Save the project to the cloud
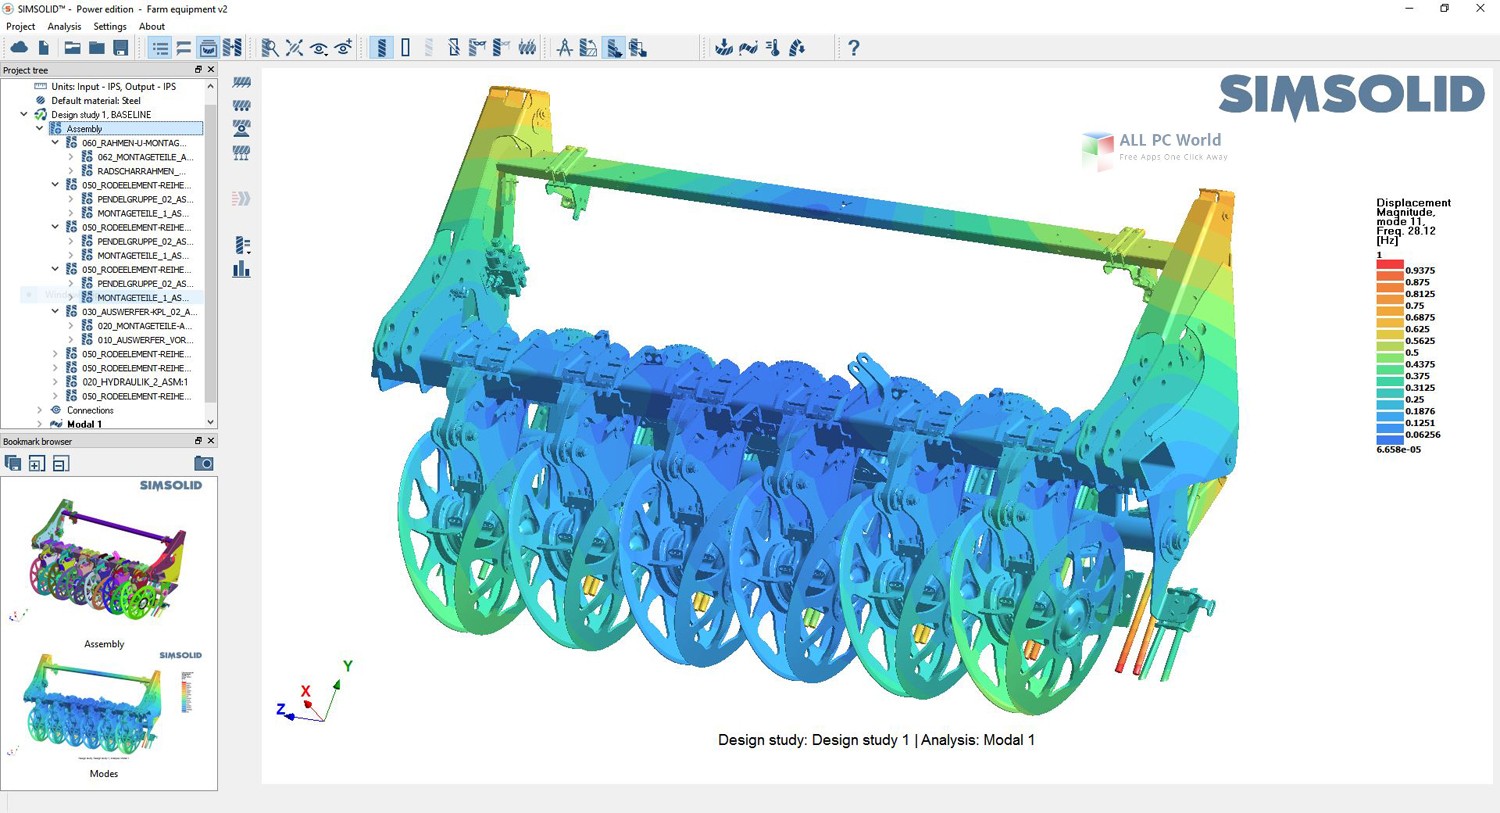1500x813 pixels. (x=20, y=47)
